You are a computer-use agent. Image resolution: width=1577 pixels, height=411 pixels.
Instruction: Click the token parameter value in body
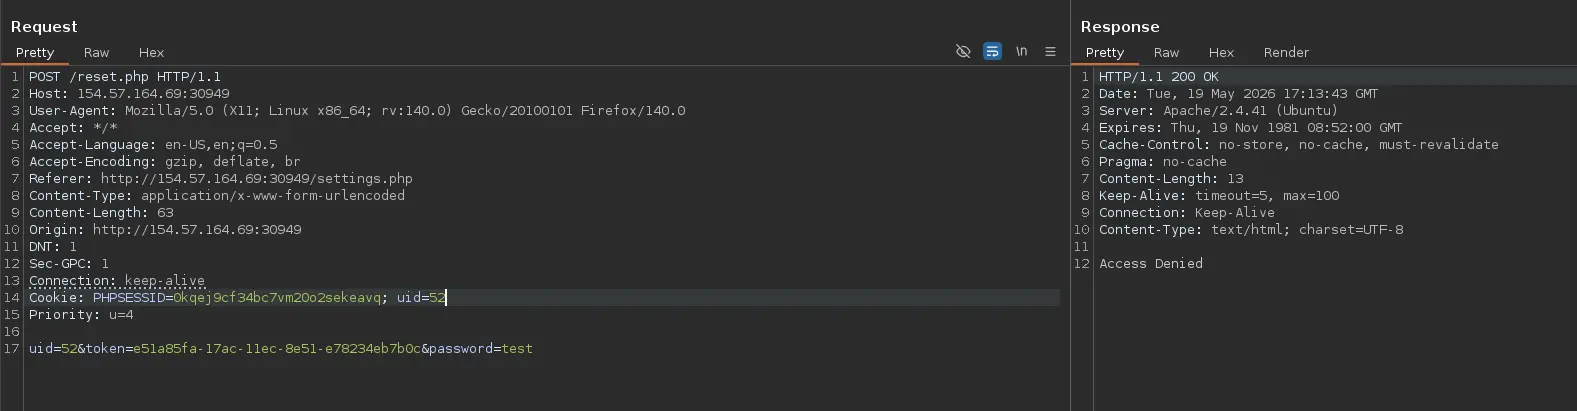[x=277, y=349]
